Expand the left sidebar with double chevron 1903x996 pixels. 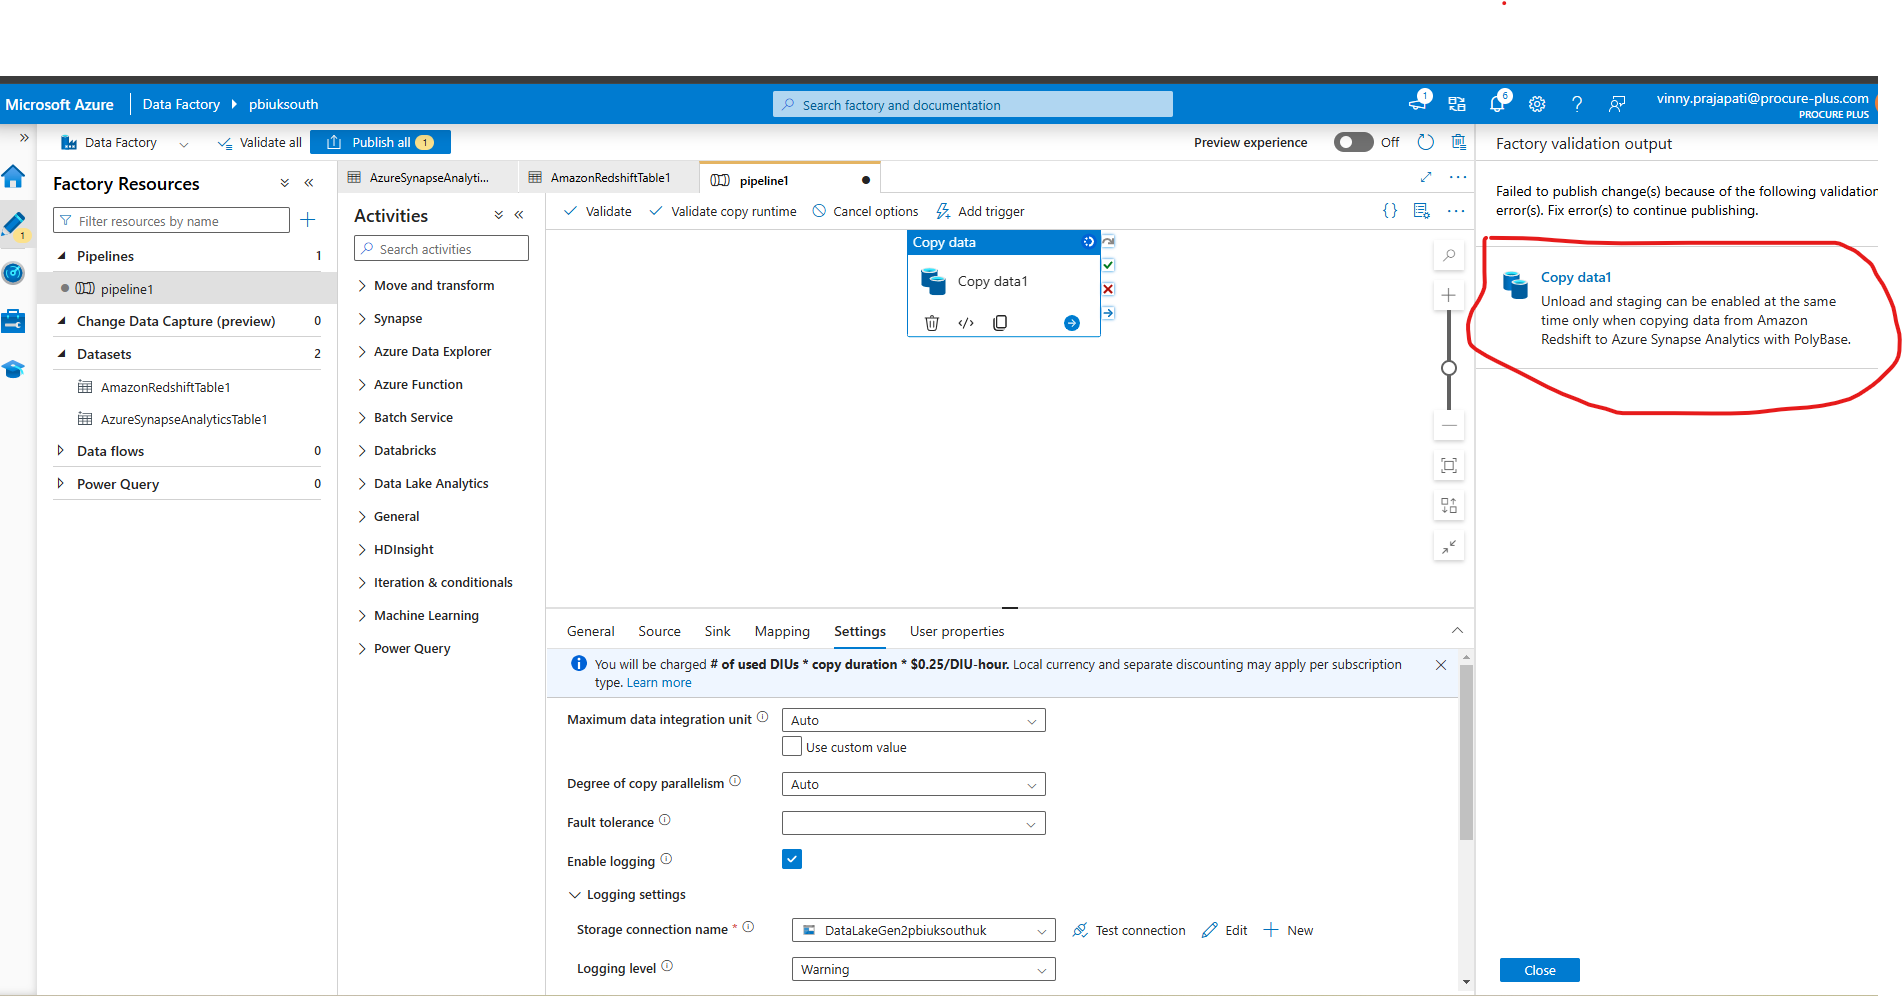click(x=24, y=138)
